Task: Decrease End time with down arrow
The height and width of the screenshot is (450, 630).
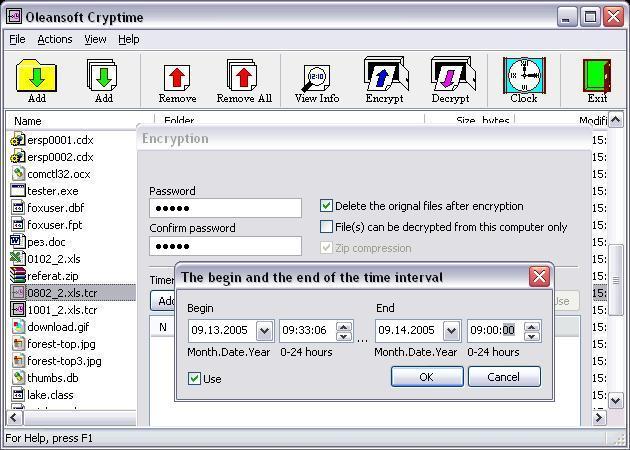Action: coord(532,336)
